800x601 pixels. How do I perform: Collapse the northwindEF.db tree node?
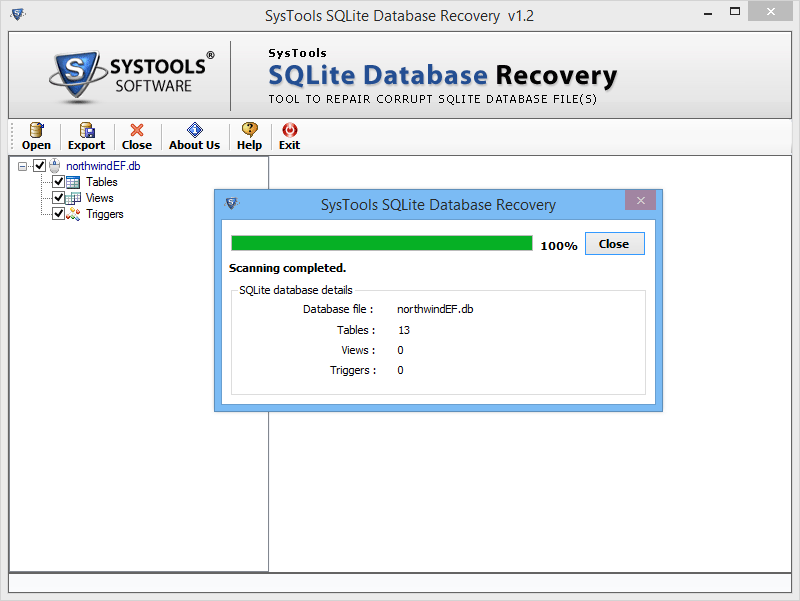(x=22, y=166)
